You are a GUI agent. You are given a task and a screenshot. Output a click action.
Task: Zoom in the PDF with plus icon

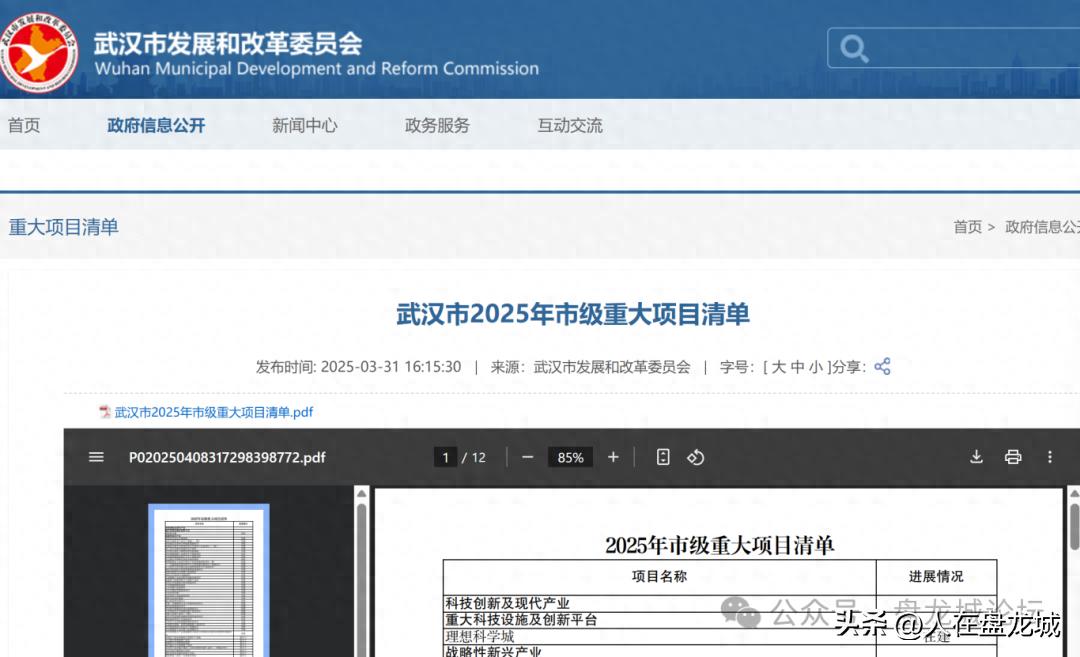pos(613,457)
